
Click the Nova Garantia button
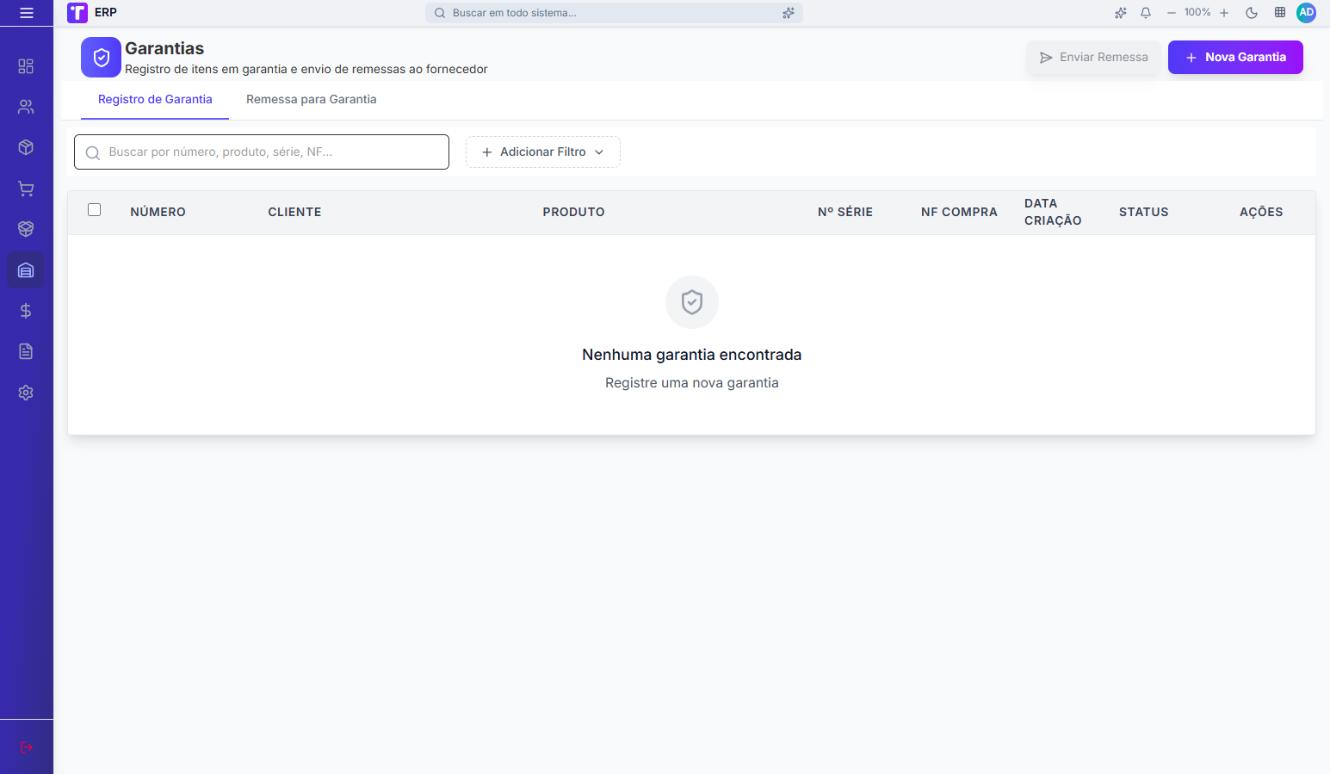point(1235,57)
